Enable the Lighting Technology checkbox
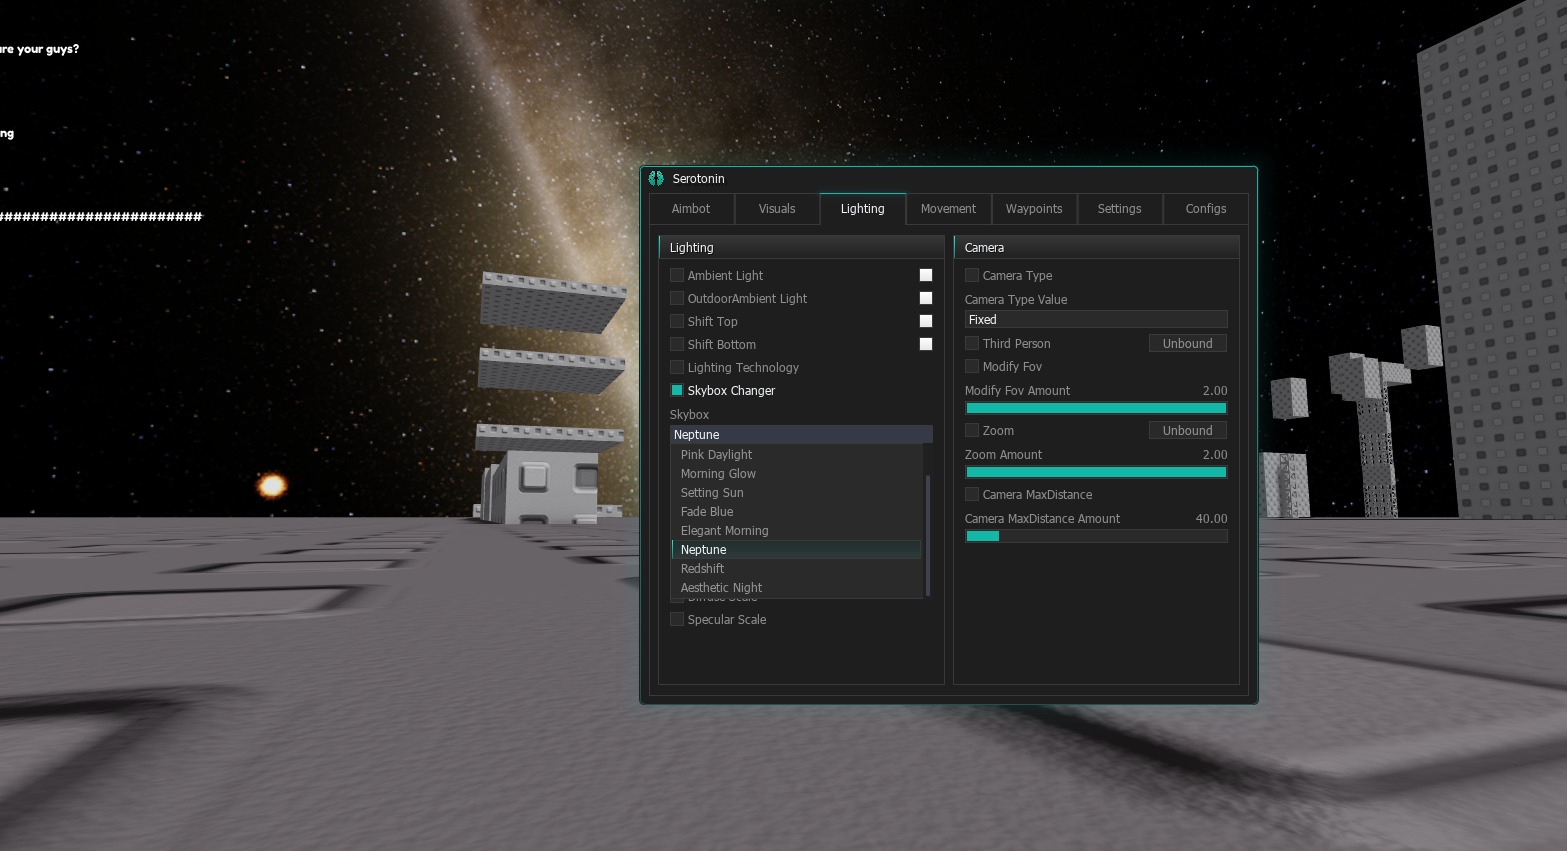The width and height of the screenshot is (1567, 851). tap(677, 367)
